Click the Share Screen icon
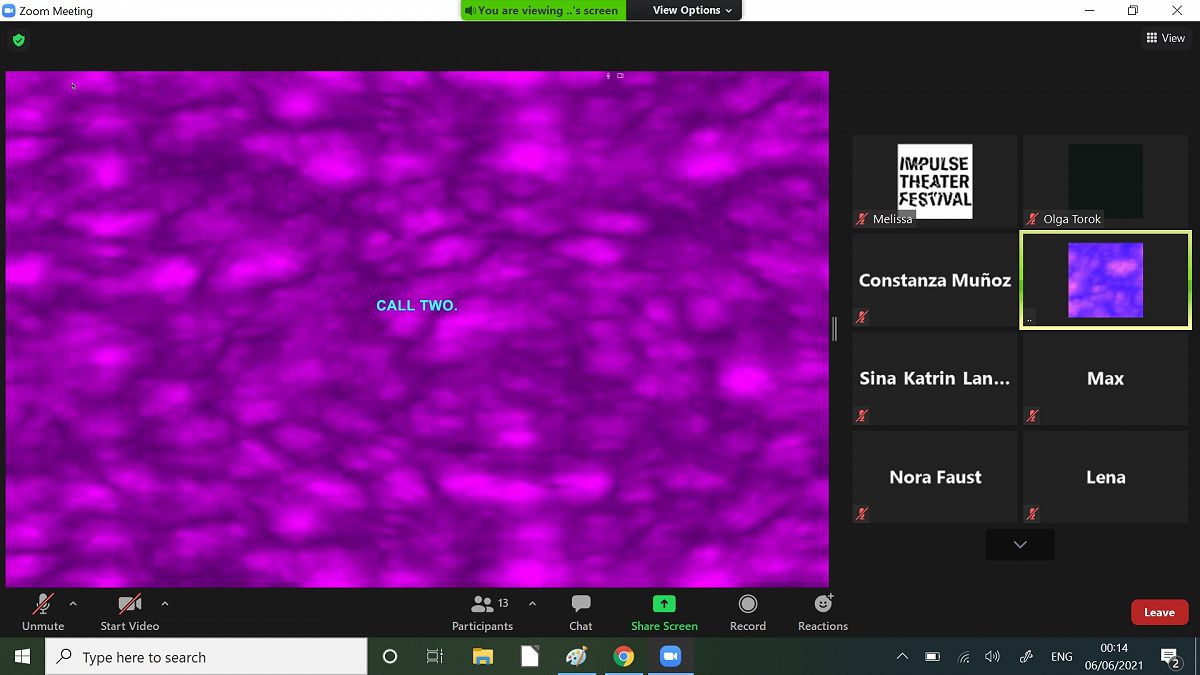 (x=664, y=604)
